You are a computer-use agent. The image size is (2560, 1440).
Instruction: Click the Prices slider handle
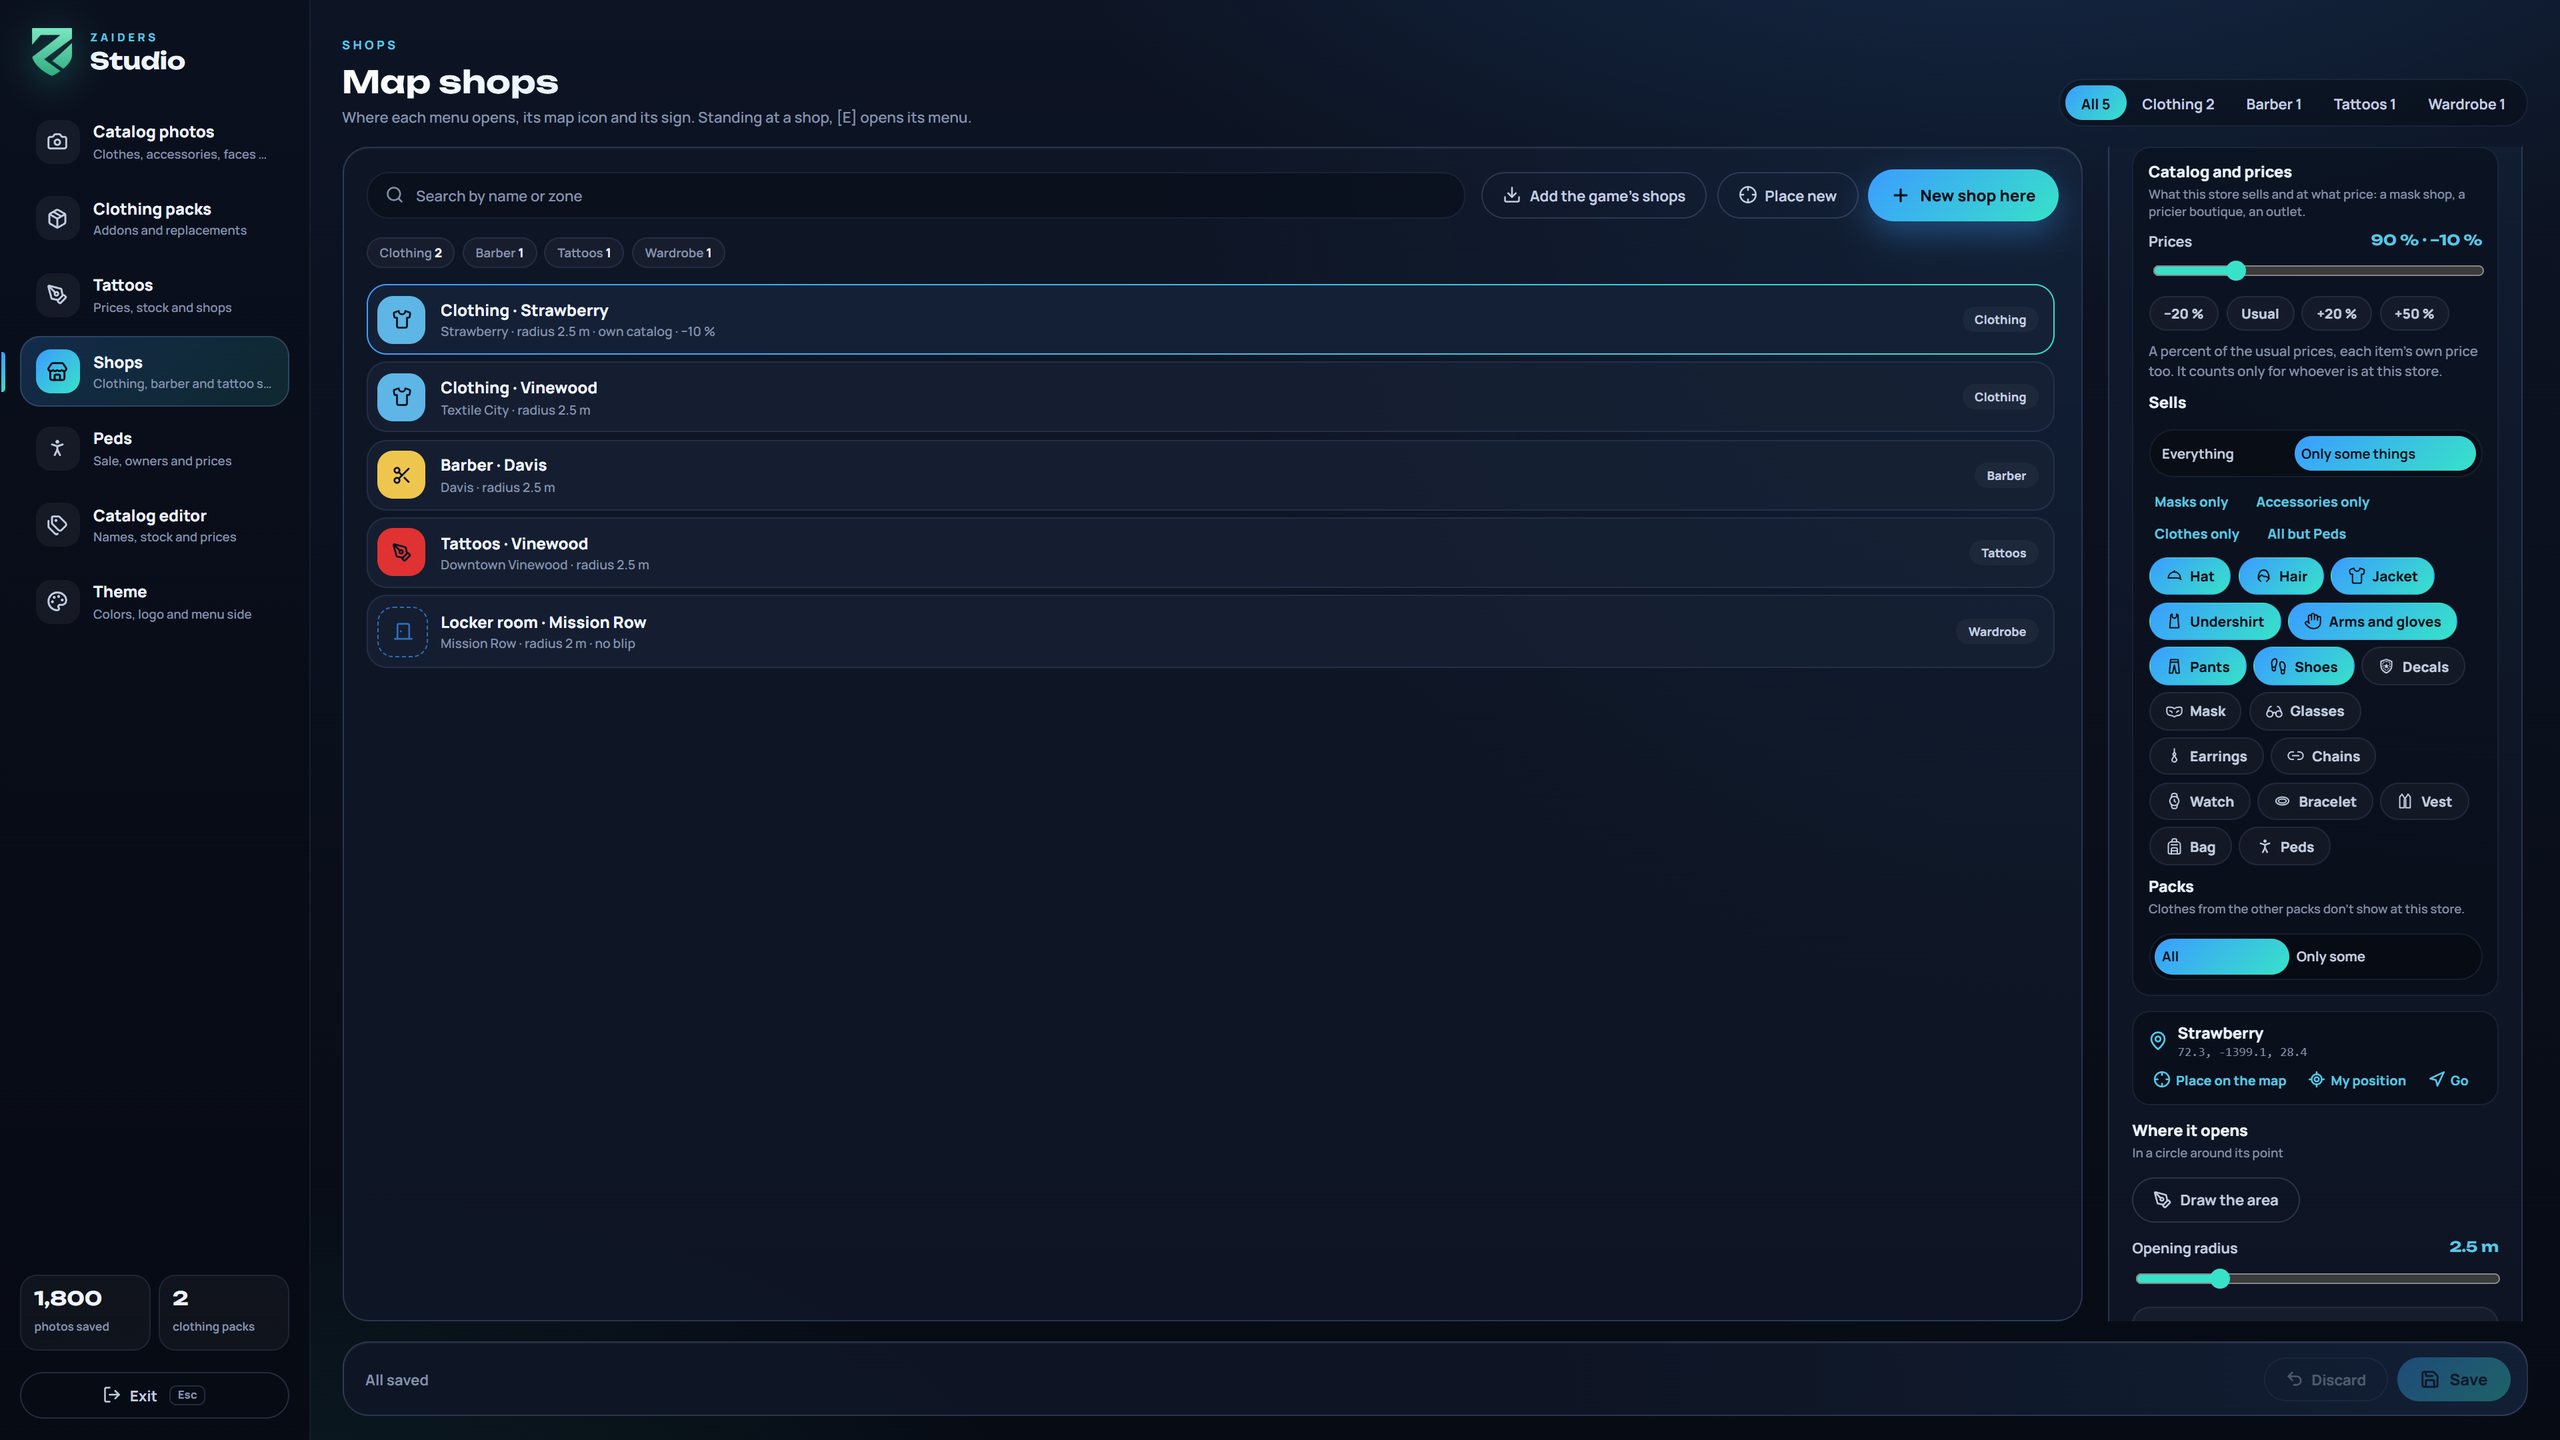(x=2237, y=271)
